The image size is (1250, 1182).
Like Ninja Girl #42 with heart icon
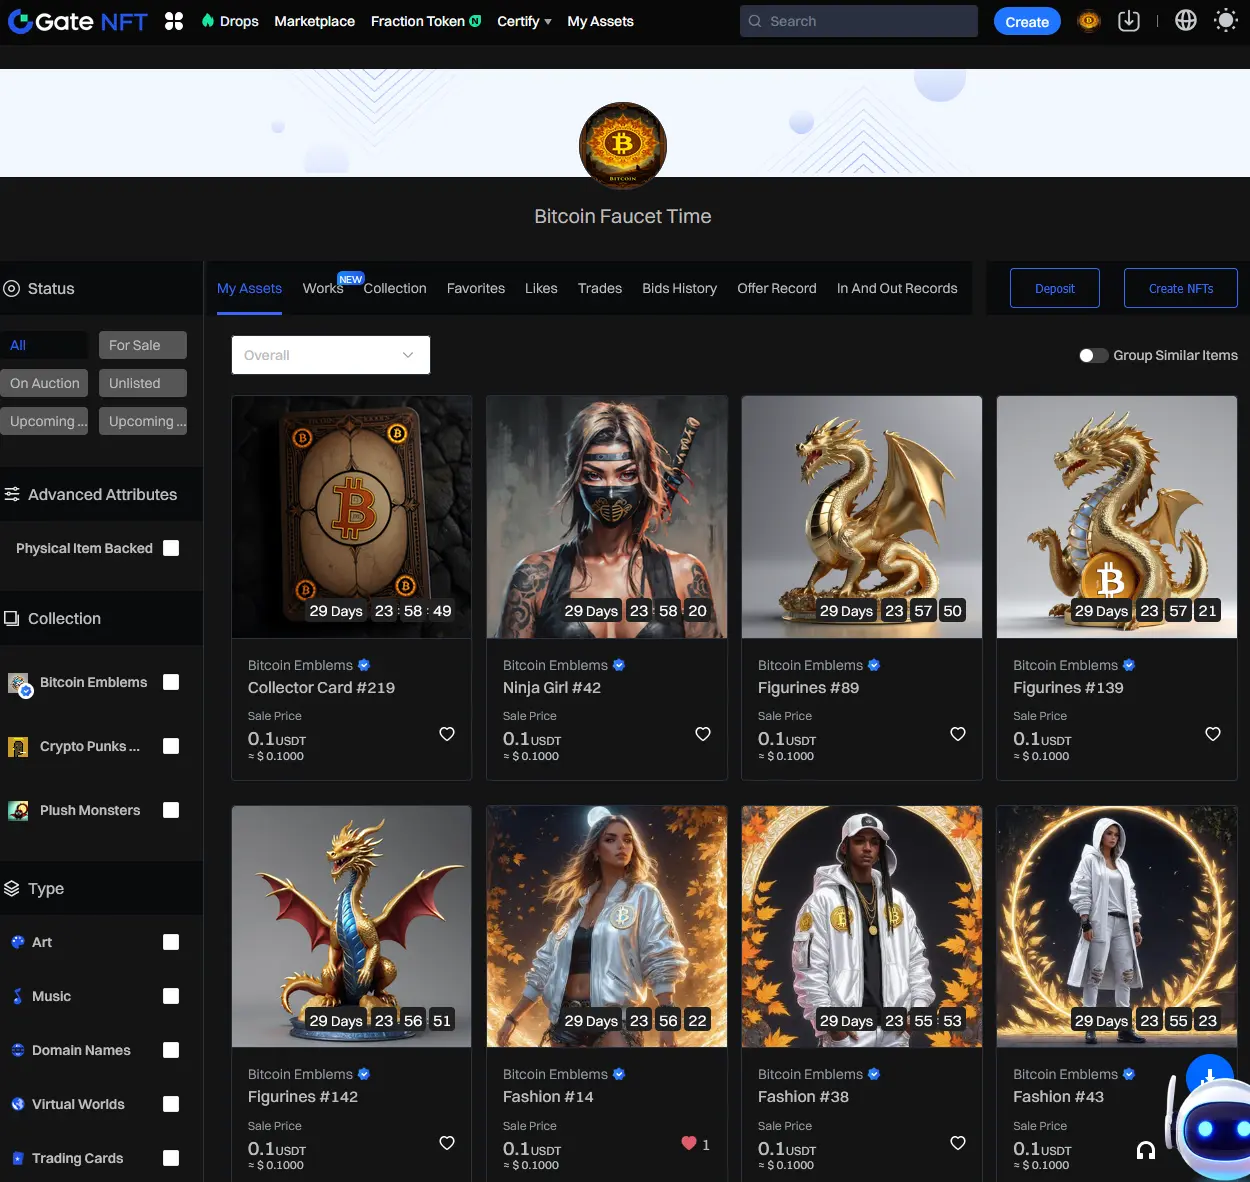tap(703, 734)
